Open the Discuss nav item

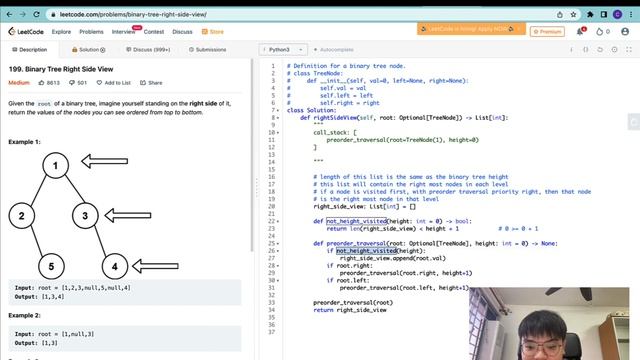click(182, 31)
